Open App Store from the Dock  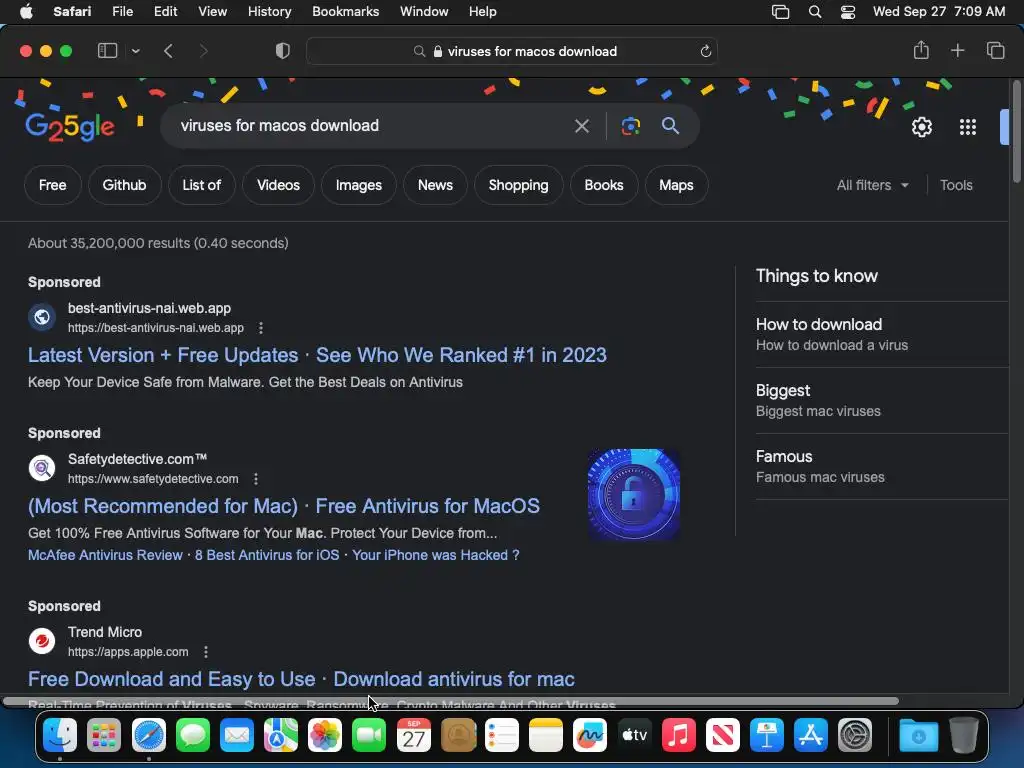(x=810, y=735)
